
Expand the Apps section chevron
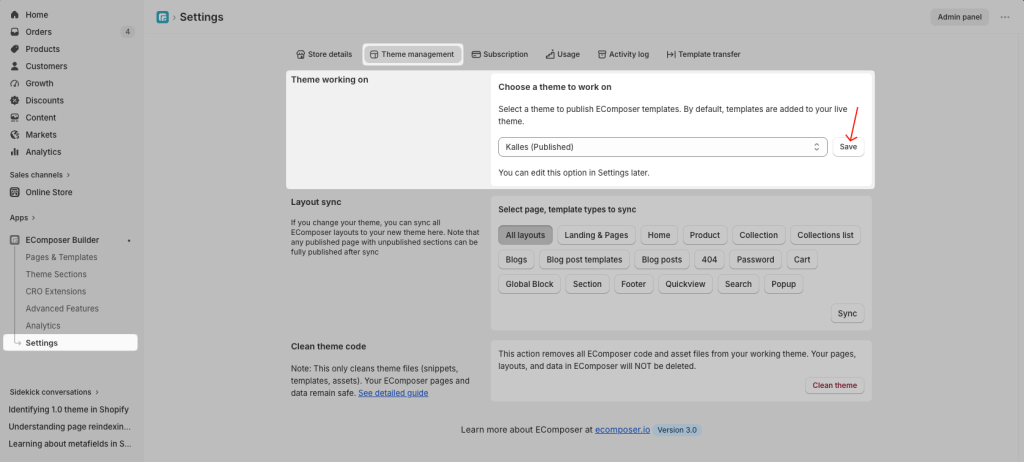pos(33,218)
